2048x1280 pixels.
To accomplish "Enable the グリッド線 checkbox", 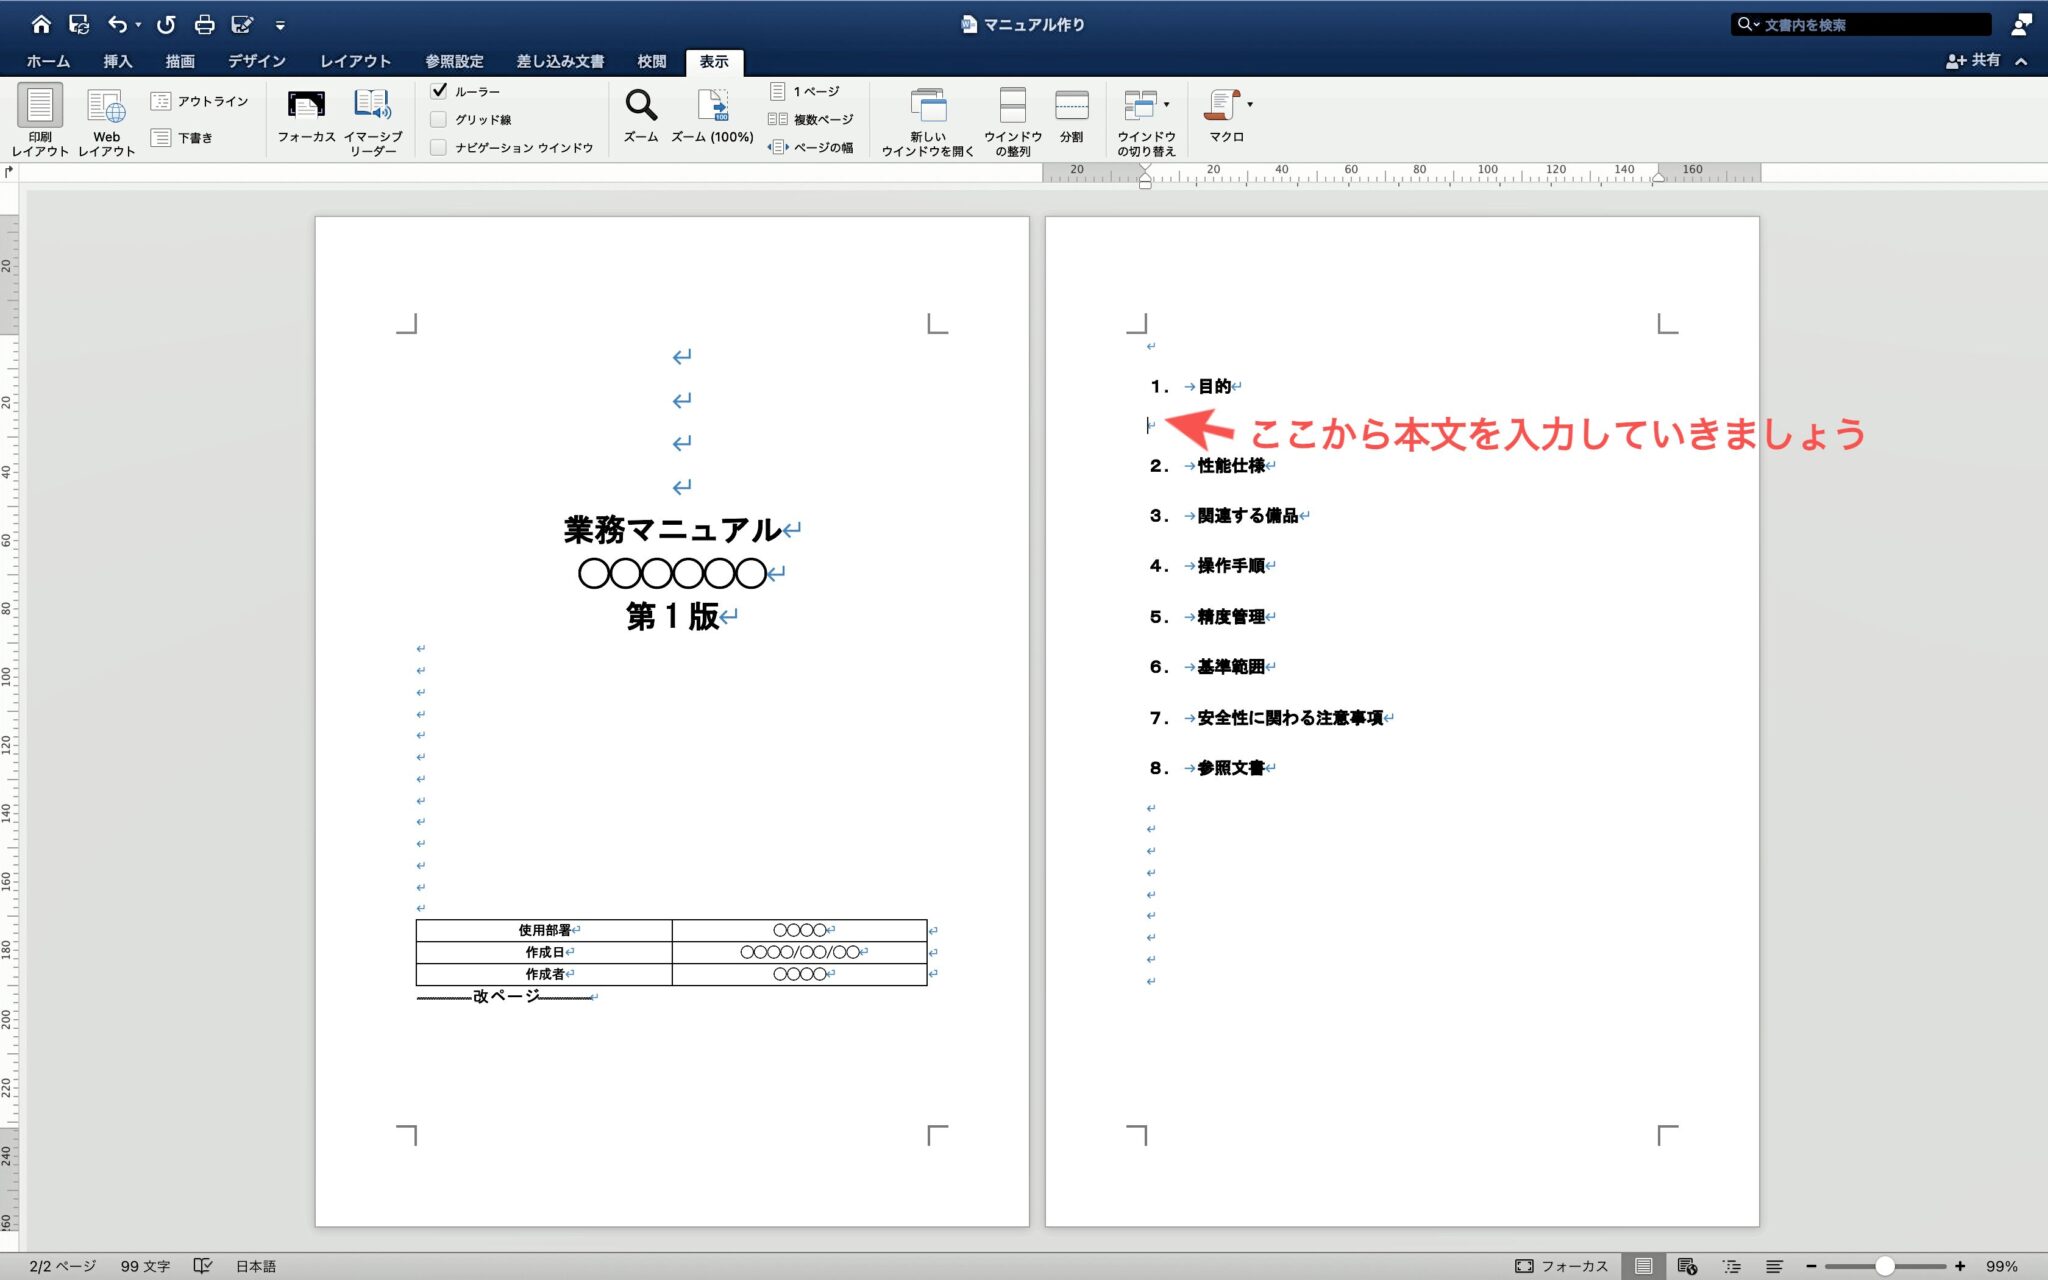I will (440, 118).
